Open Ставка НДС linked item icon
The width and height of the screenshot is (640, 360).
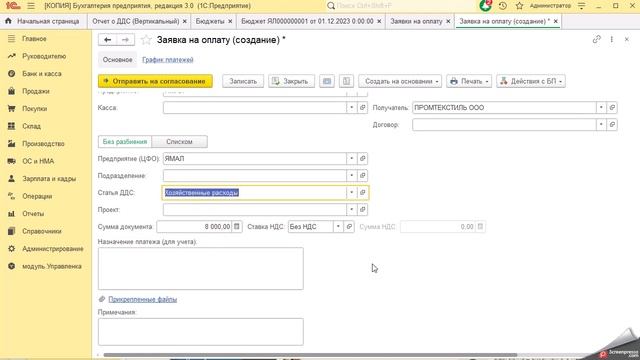349,227
